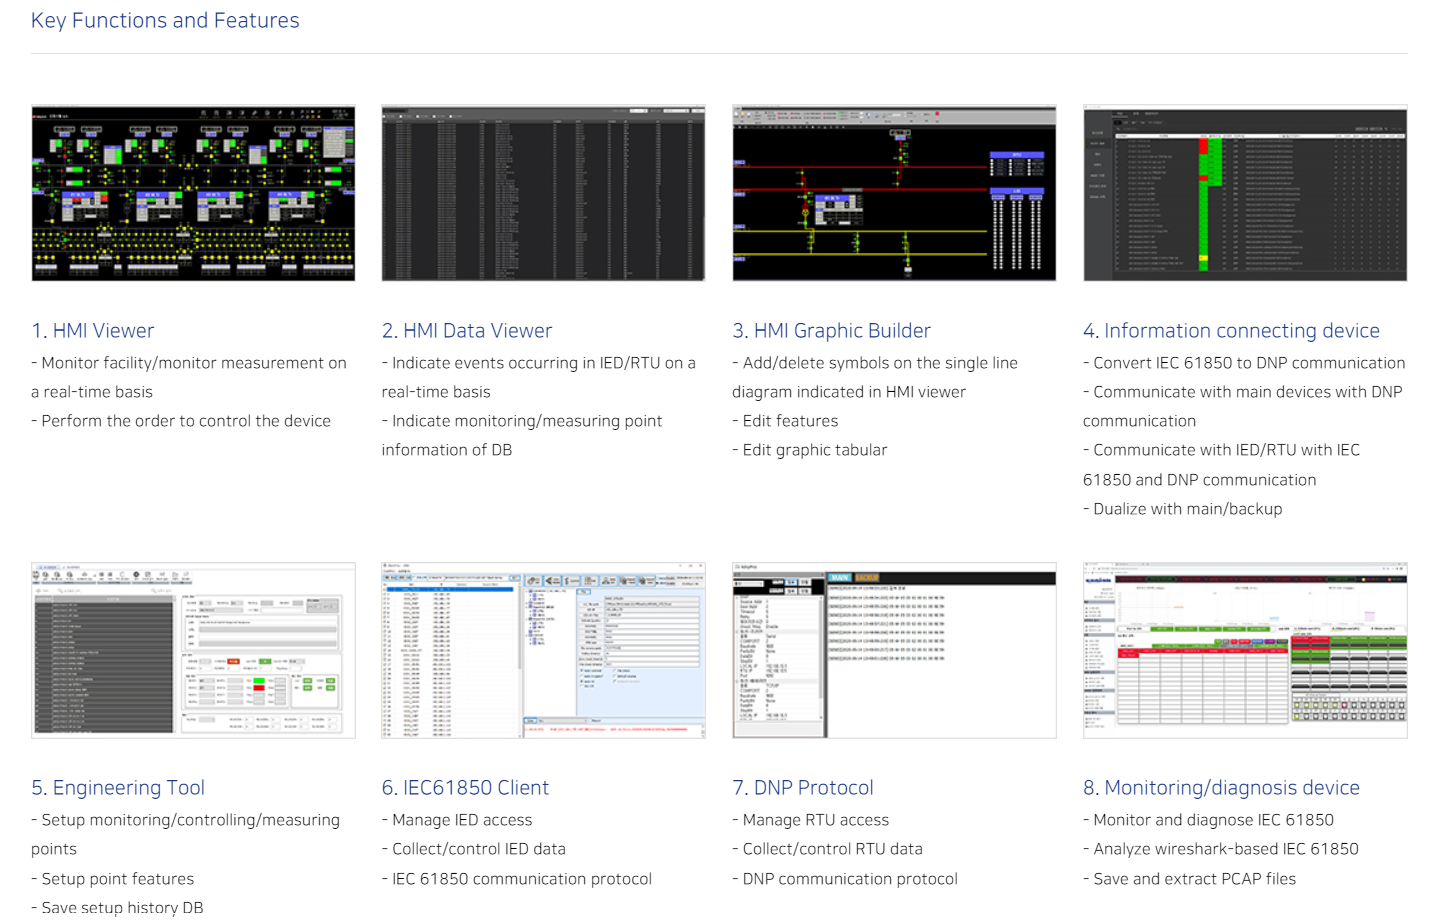The width and height of the screenshot is (1444, 920).
Task: Open the Engineering Tool feature link
Action: [117, 787]
